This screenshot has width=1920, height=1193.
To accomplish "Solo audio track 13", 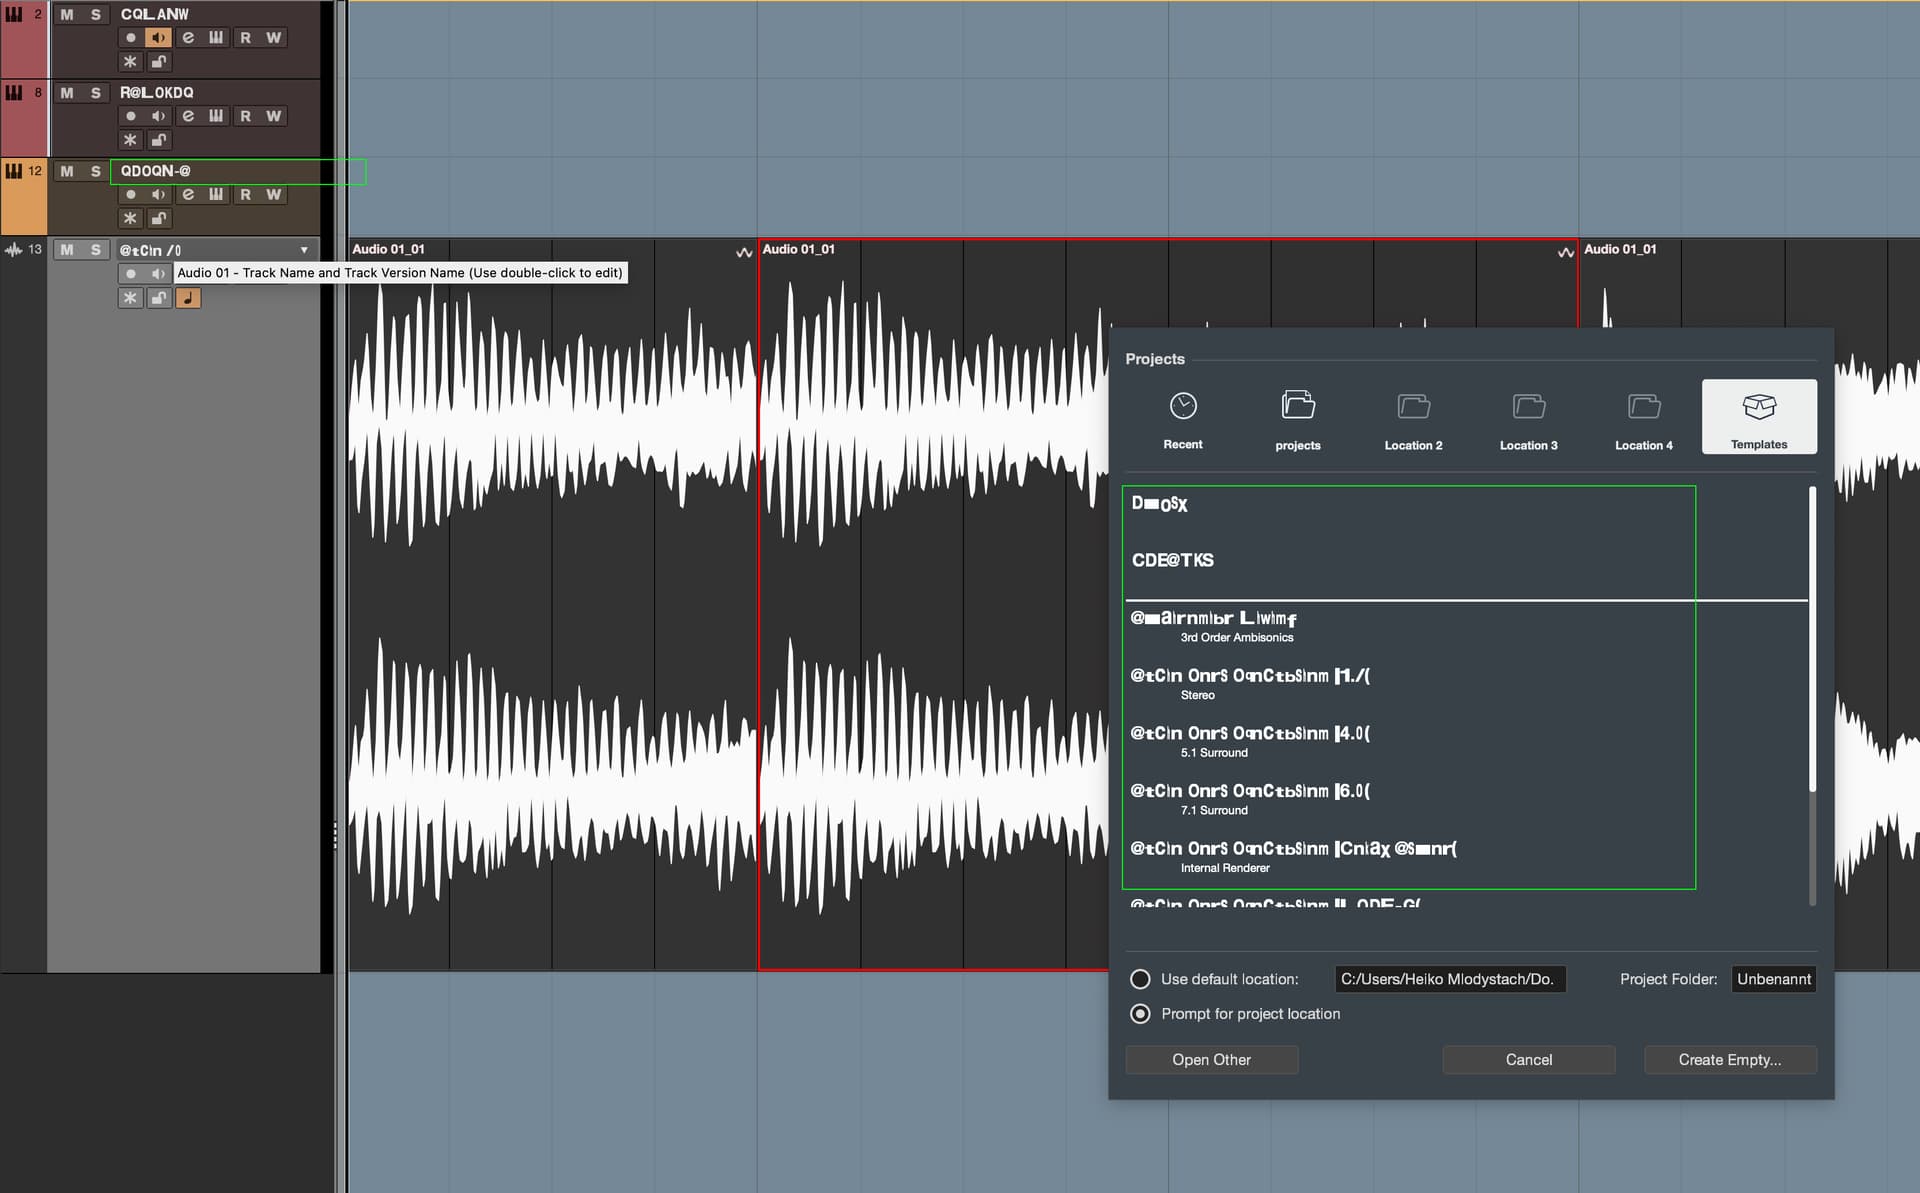I will [x=96, y=250].
